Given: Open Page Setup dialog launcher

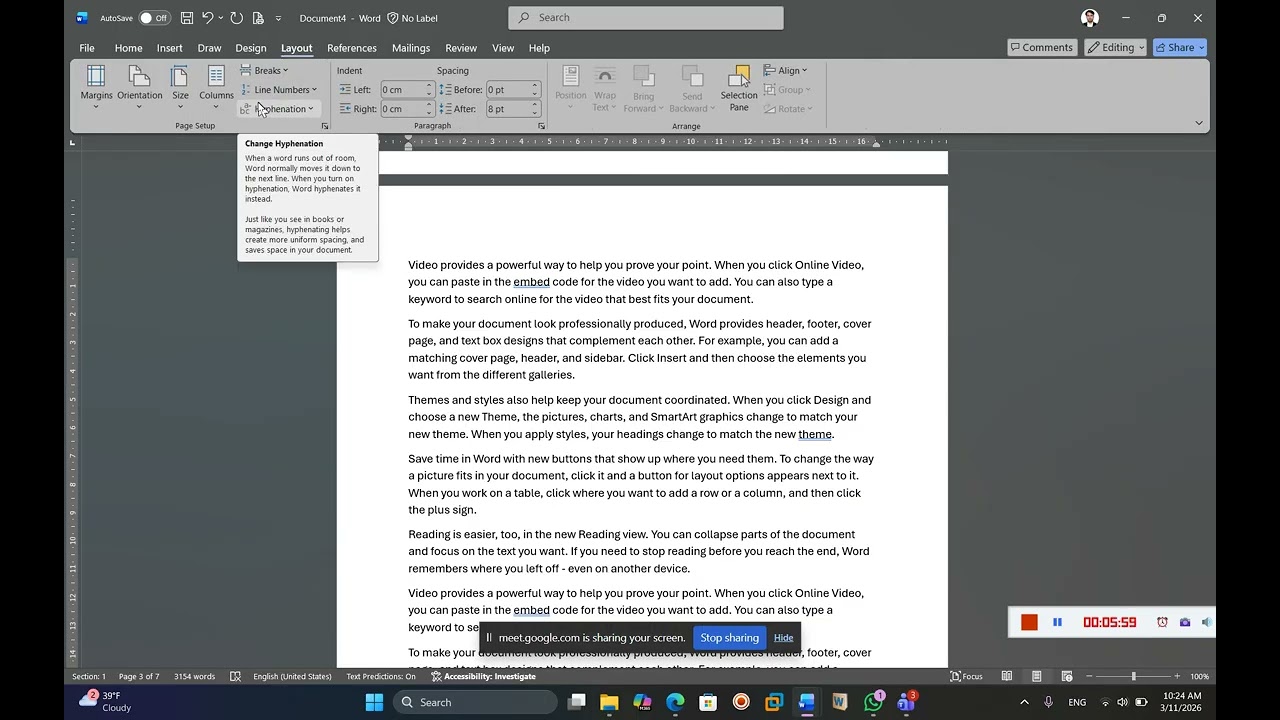Looking at the screenshot, I should point(325,127).
